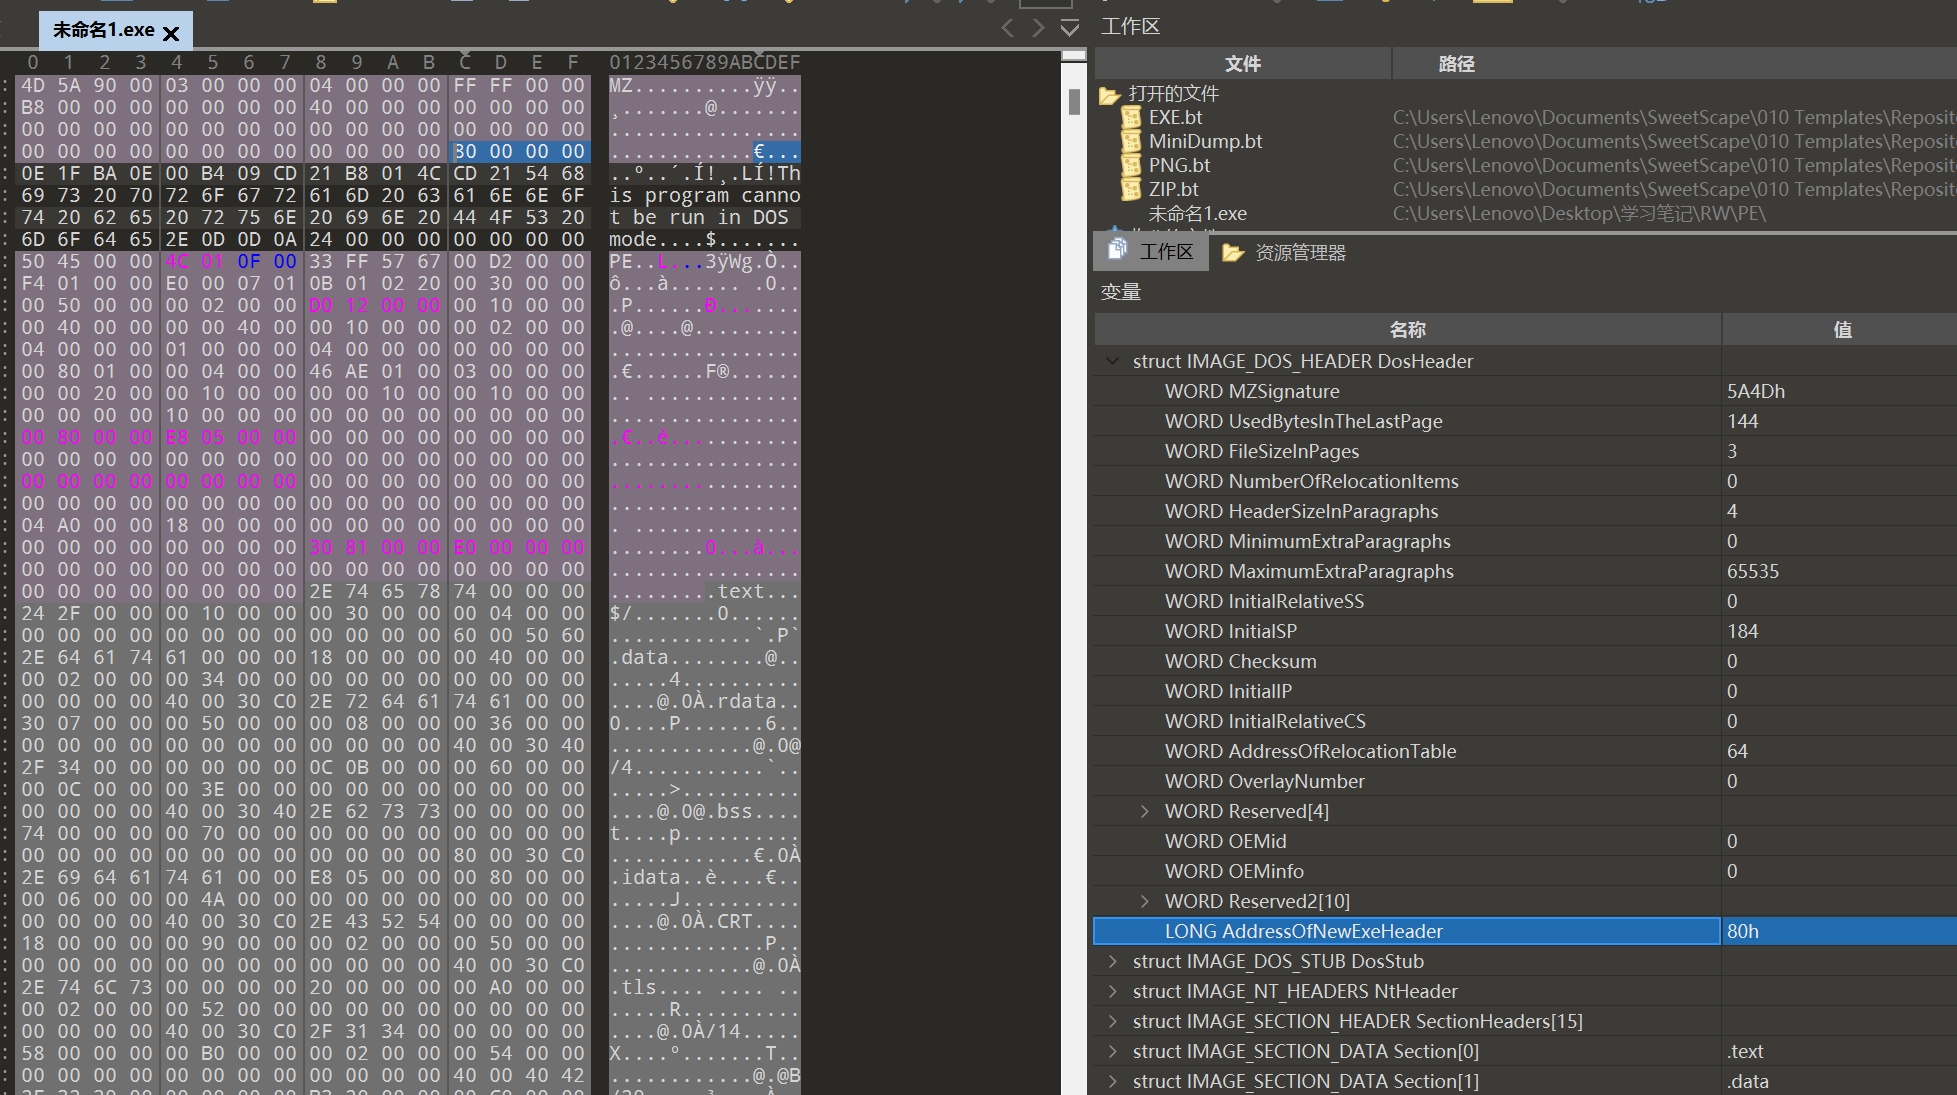
Task: Select WORD OEMid row
Action: coord(1525,841)
